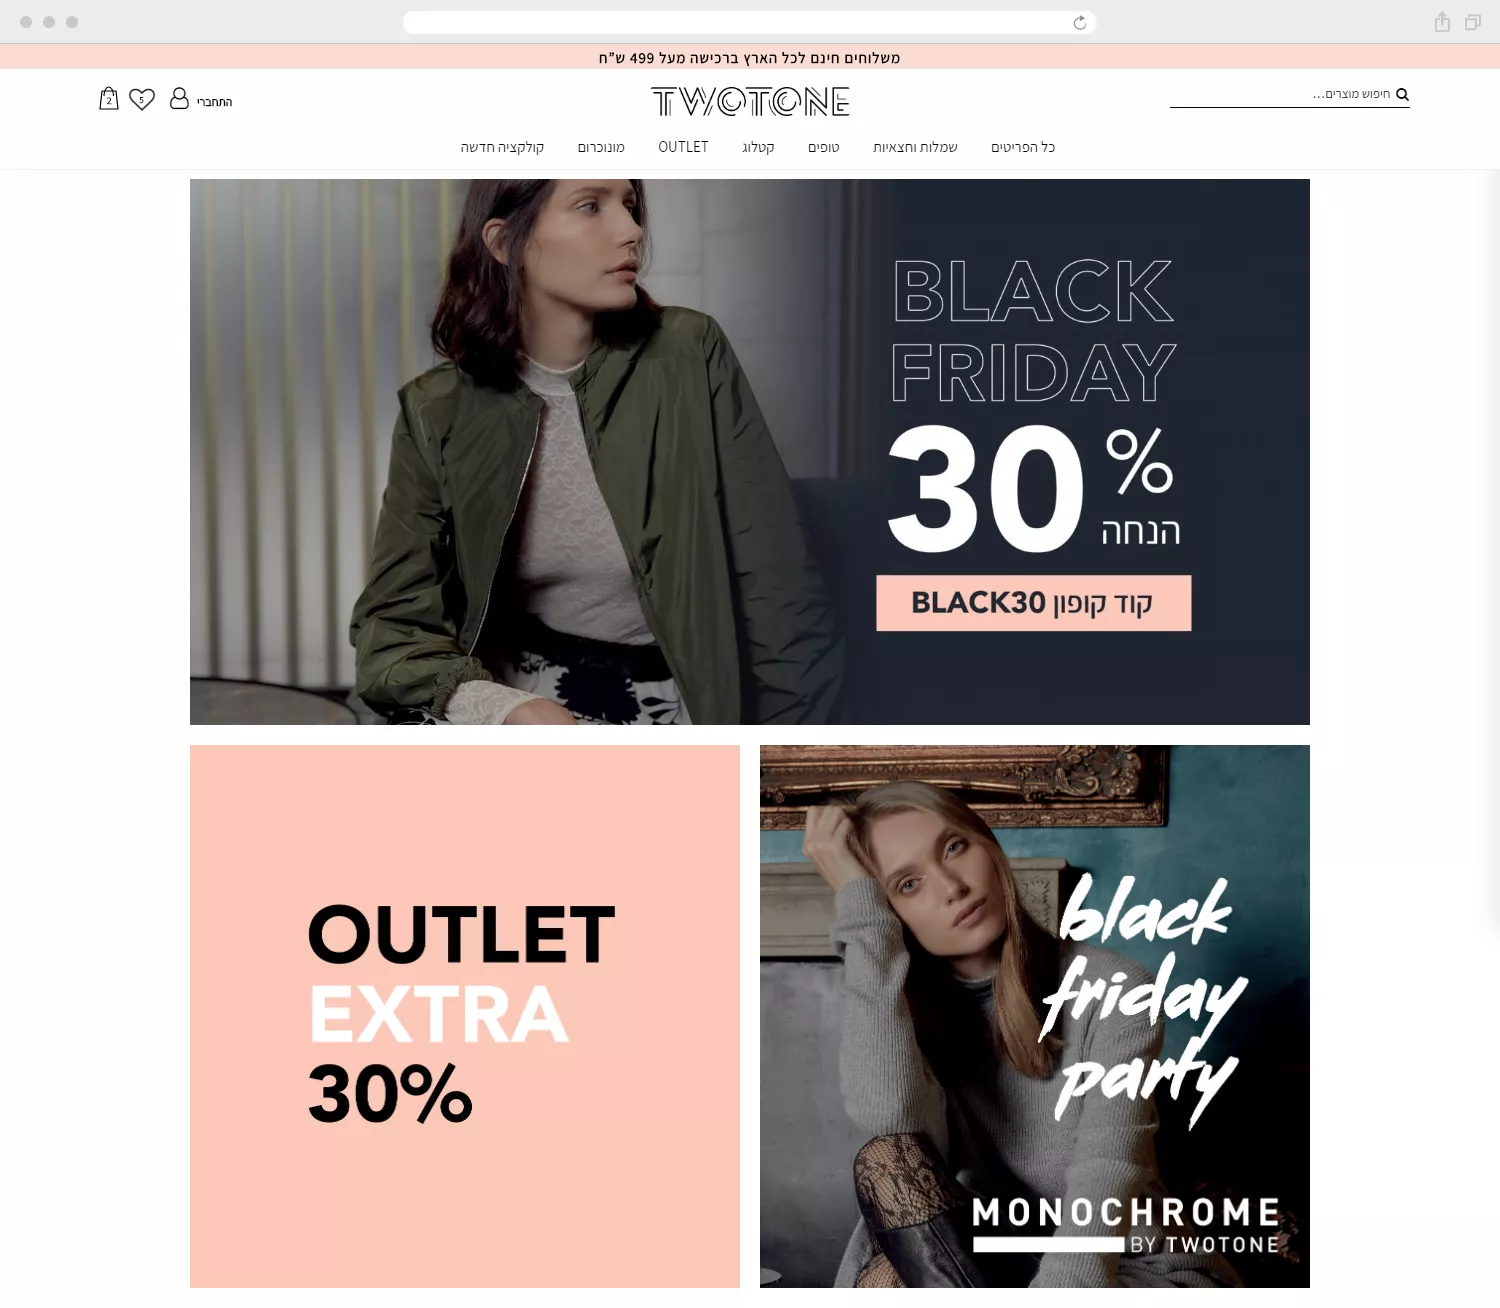This screenshot has height=1308, width=1500.
Task: Click the browser share icon
Action: (x=1442, y=22)
